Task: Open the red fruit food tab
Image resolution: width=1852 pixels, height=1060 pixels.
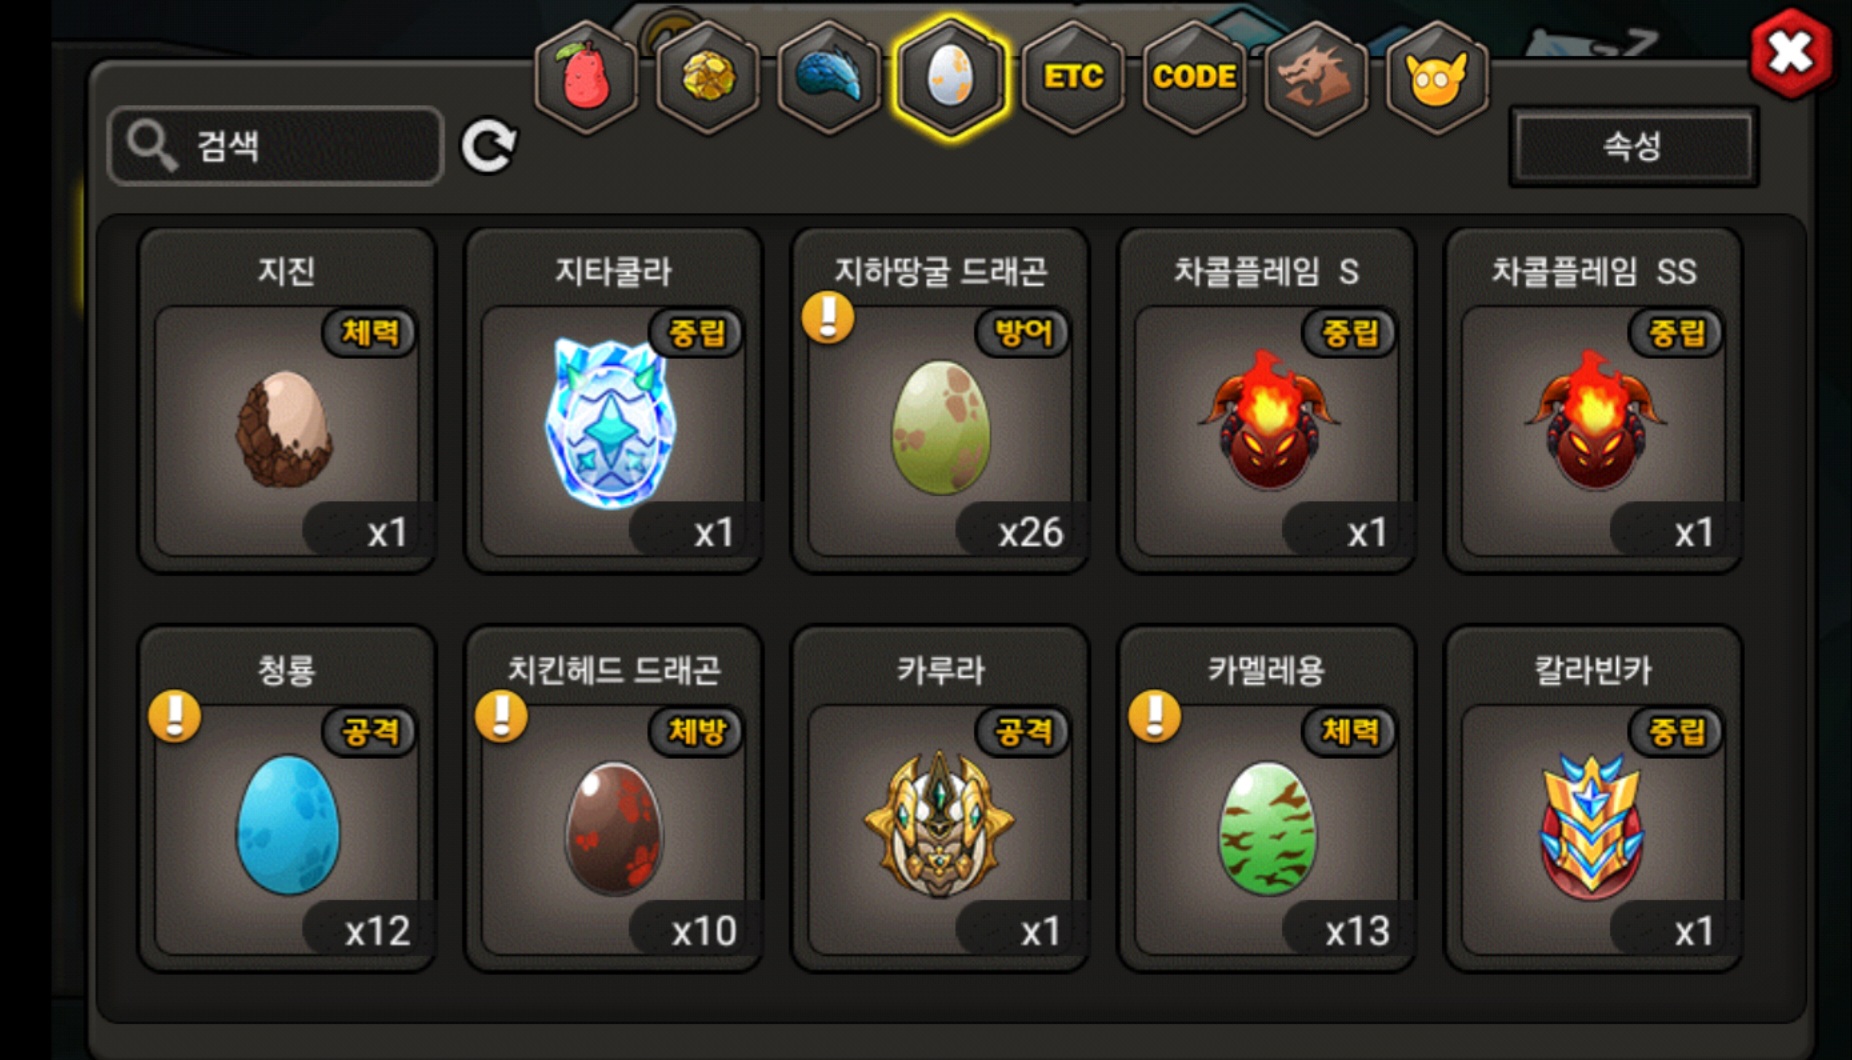Action: tap(586, 77)
